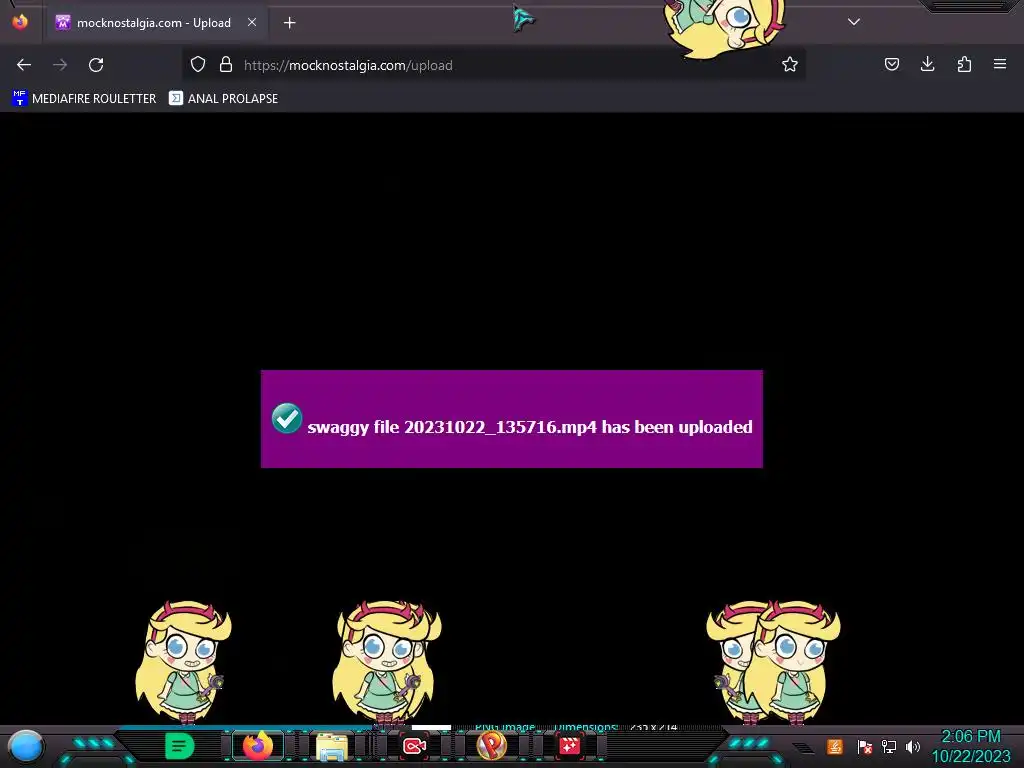Viewport: 1024px width, 768px height.
Task: Save page to Pocket
Action: [x=891, y=64]
